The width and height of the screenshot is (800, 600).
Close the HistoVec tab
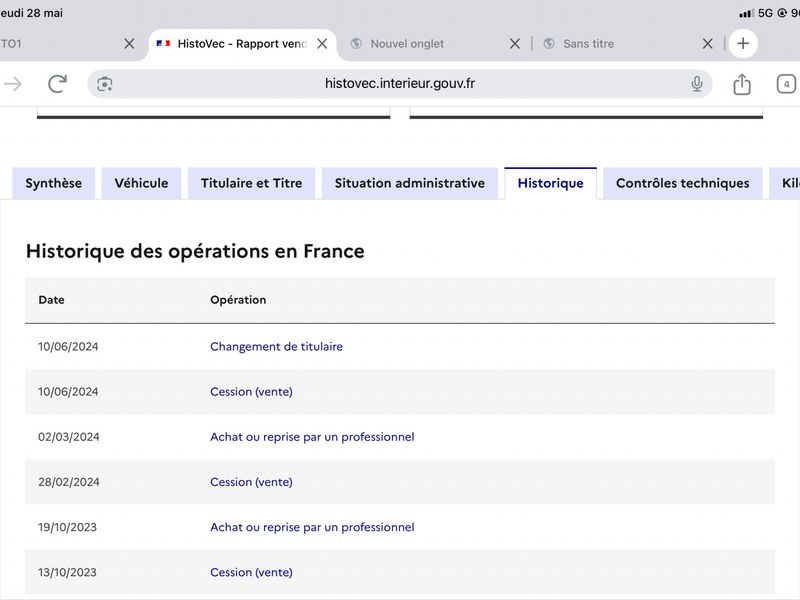coord(322,44)
